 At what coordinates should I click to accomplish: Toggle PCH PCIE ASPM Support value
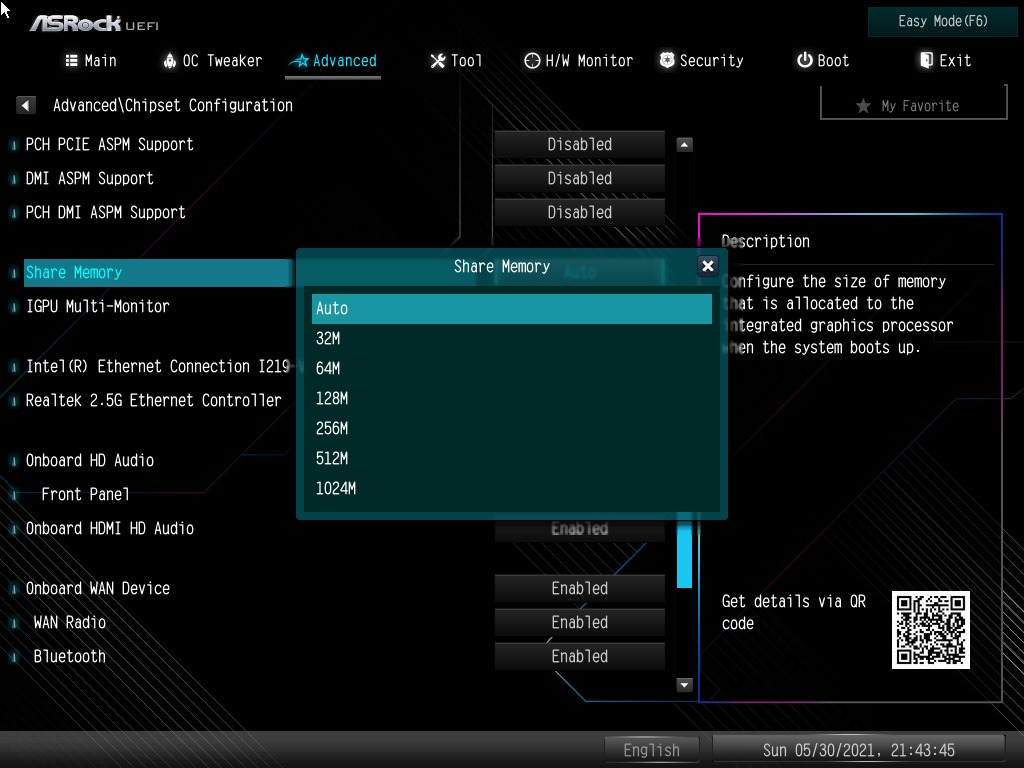click(x=579, y=145)
